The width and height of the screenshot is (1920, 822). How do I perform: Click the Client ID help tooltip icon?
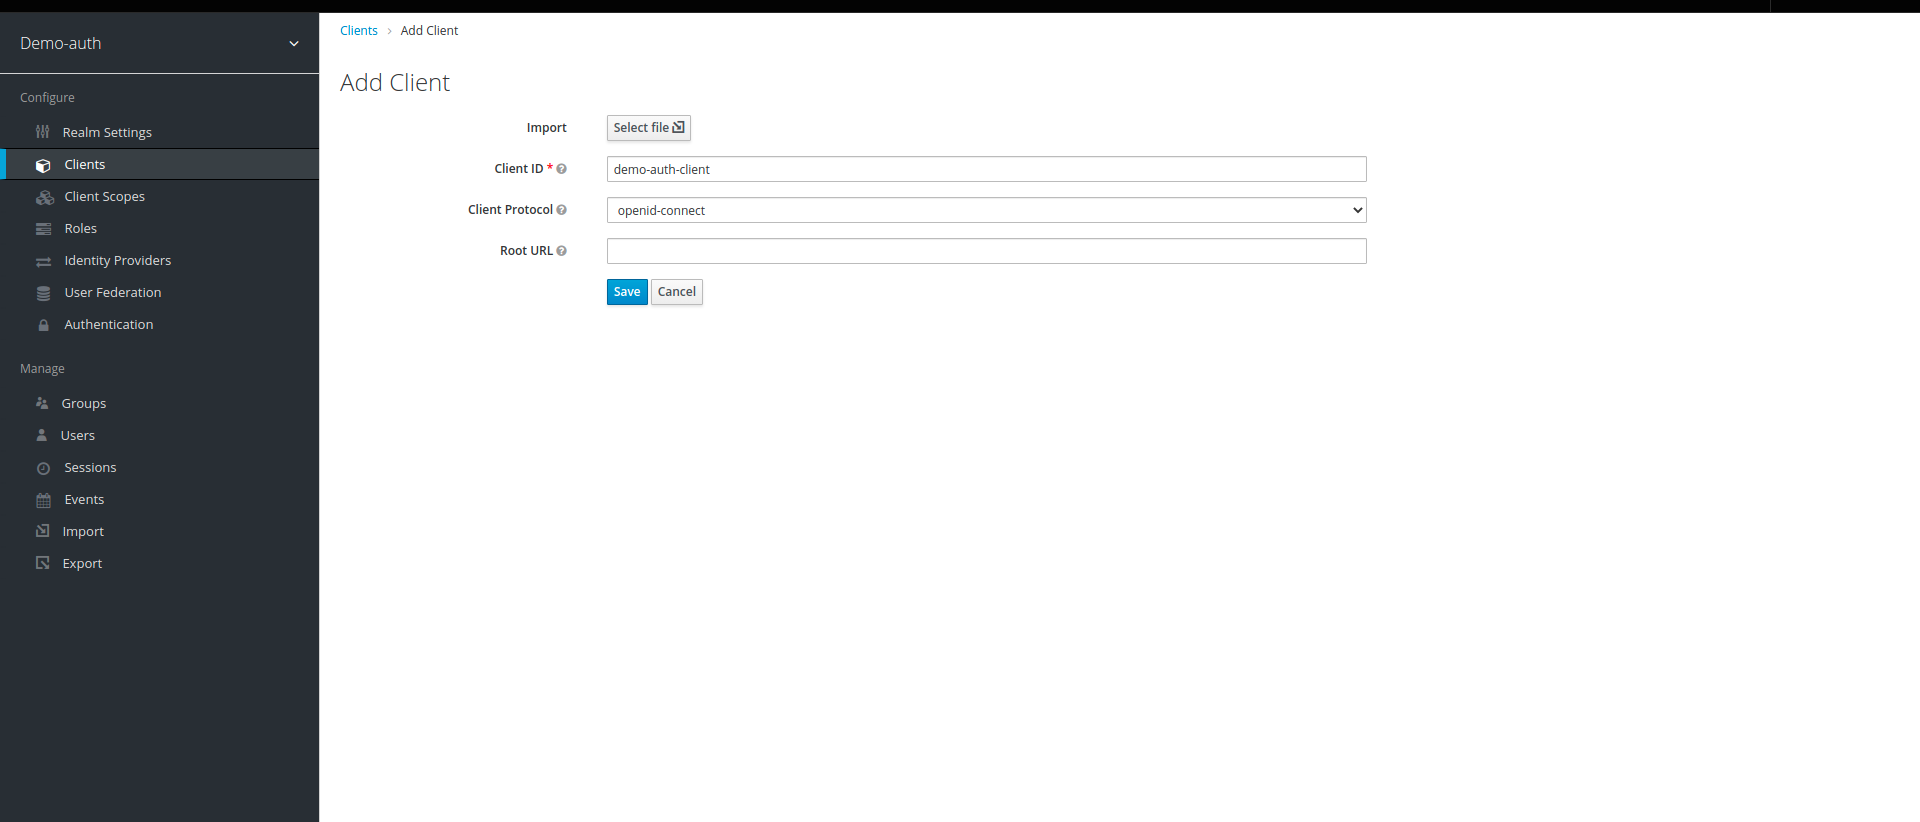[x=562, y=169]
